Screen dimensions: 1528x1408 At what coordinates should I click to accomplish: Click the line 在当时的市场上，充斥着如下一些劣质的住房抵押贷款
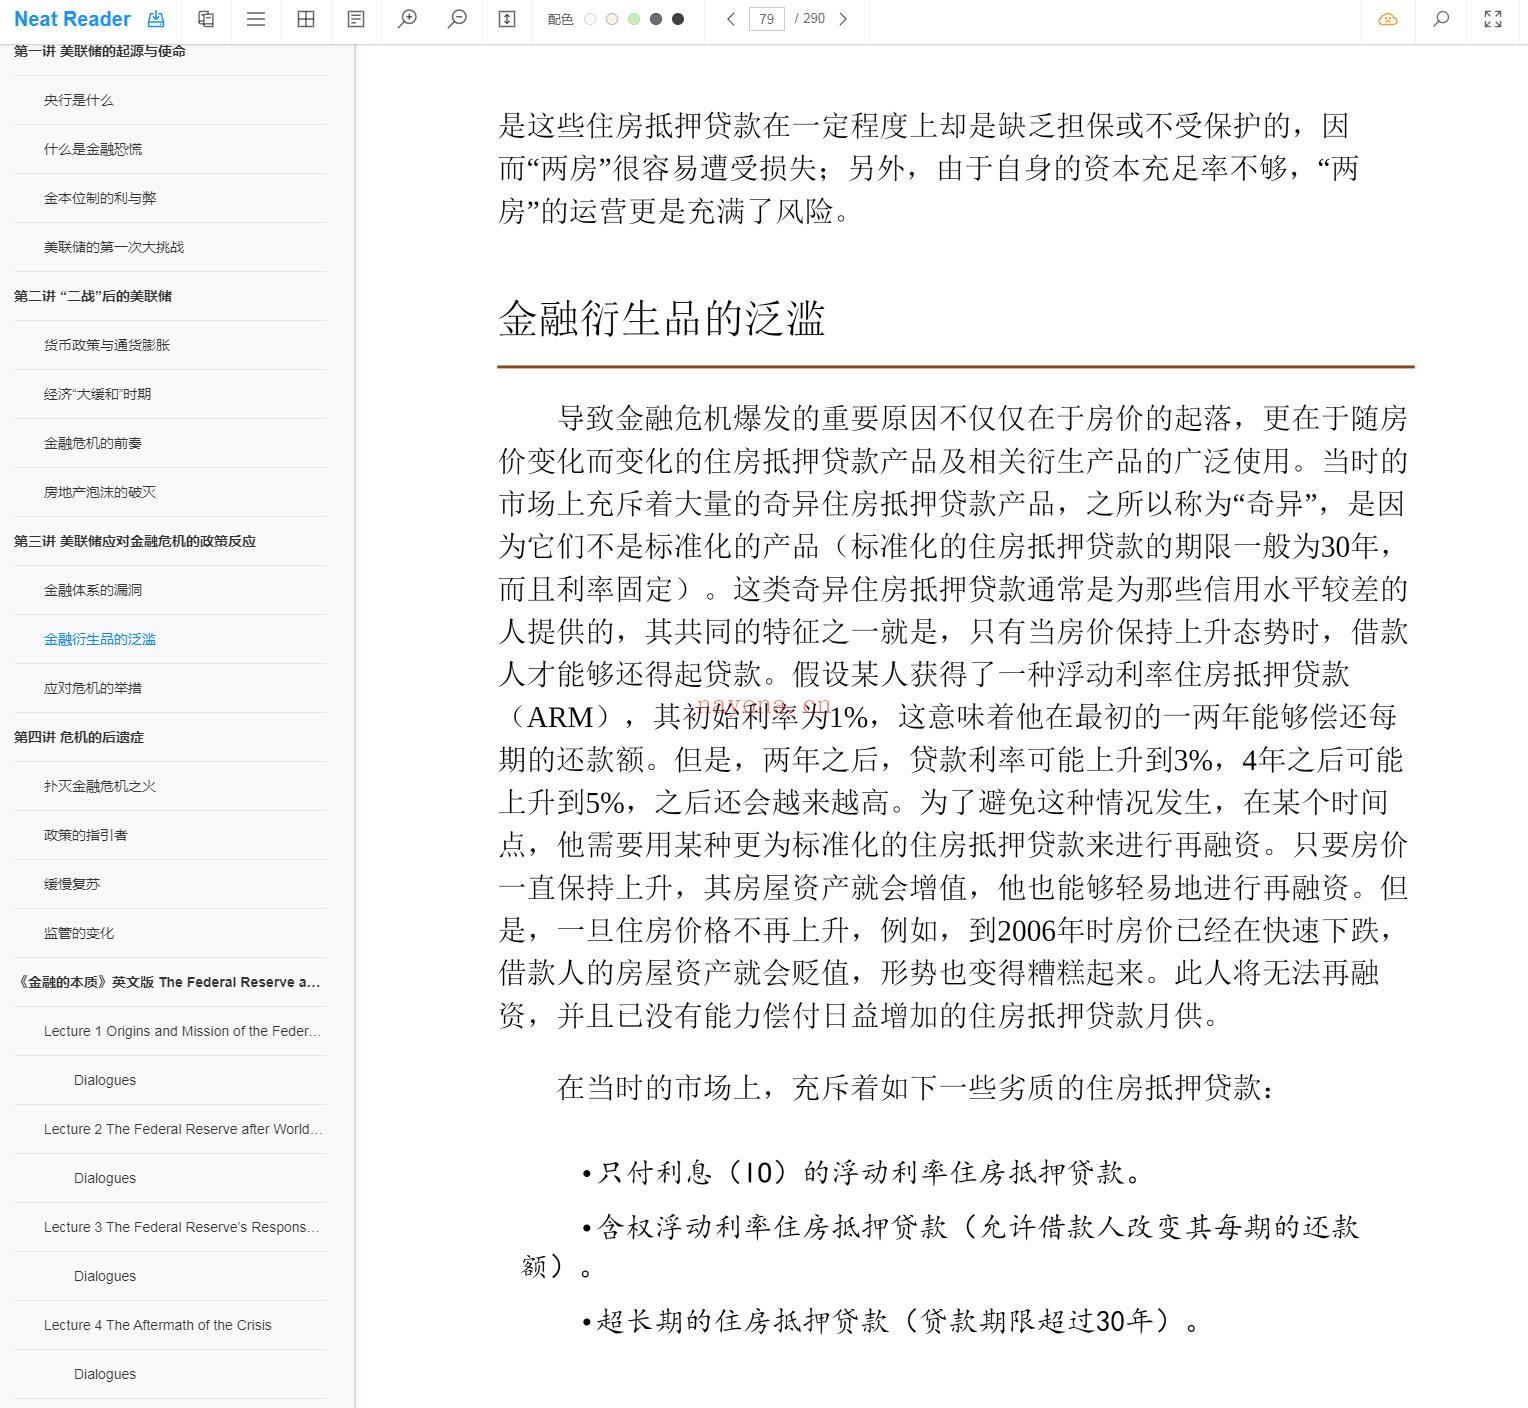tap(916, 1087)
